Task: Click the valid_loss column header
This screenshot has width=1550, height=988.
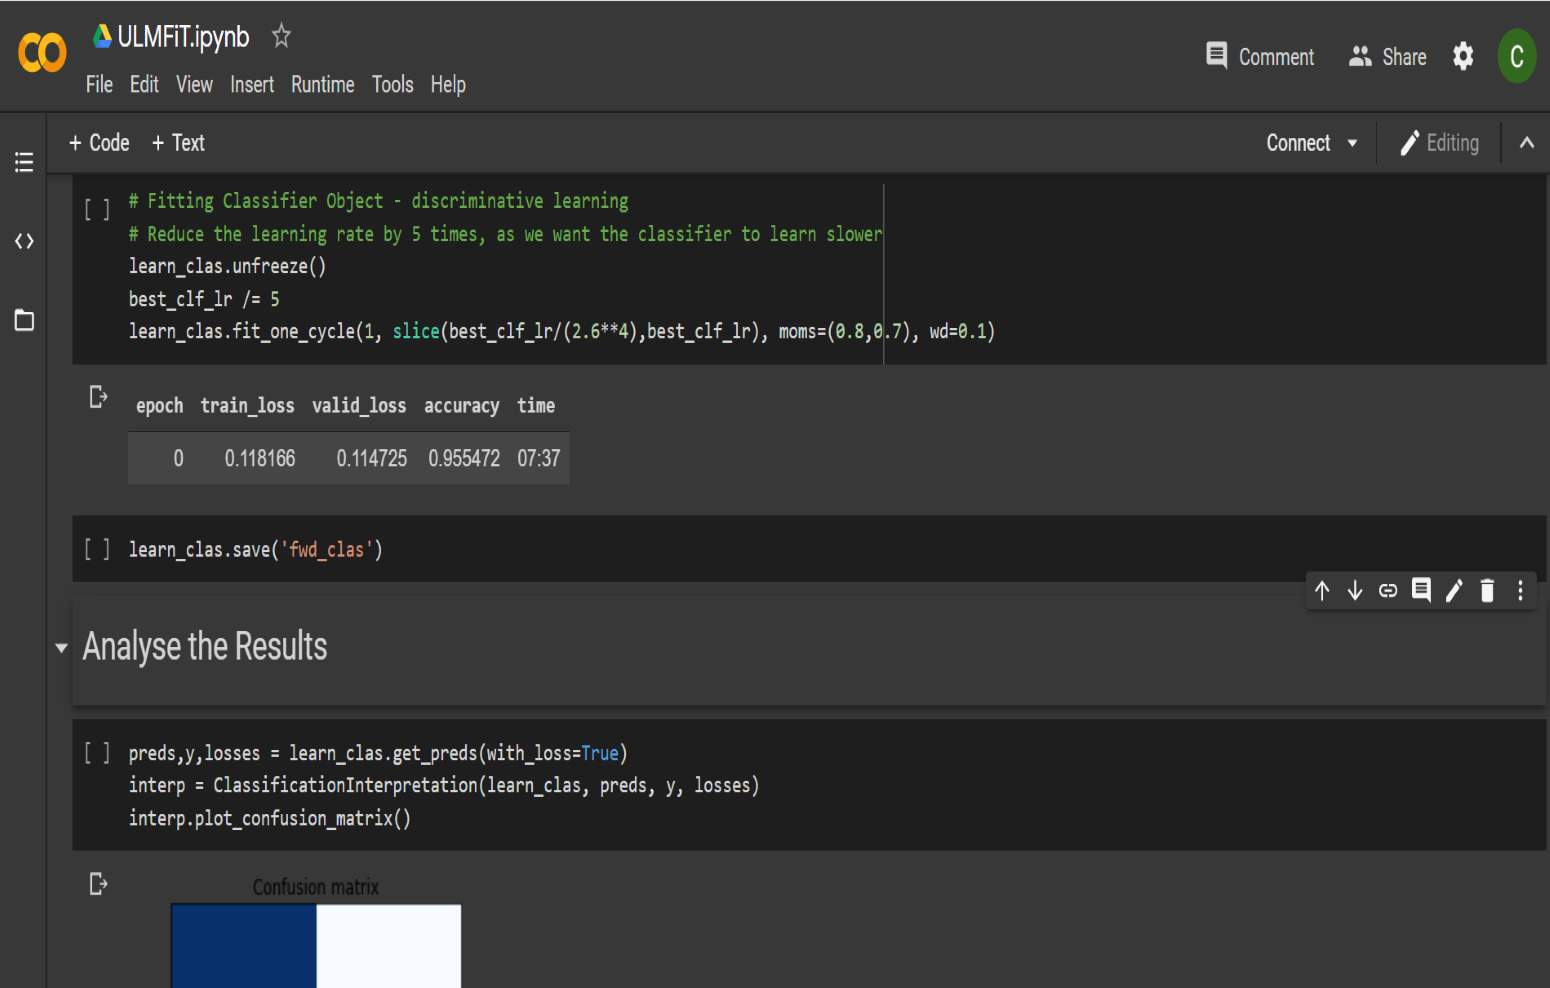Action: coord(359,405)
